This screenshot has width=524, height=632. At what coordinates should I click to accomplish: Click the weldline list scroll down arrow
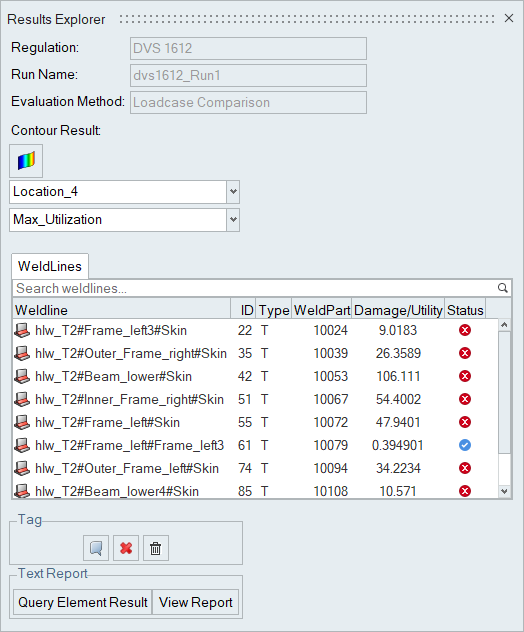coord(504,491)
